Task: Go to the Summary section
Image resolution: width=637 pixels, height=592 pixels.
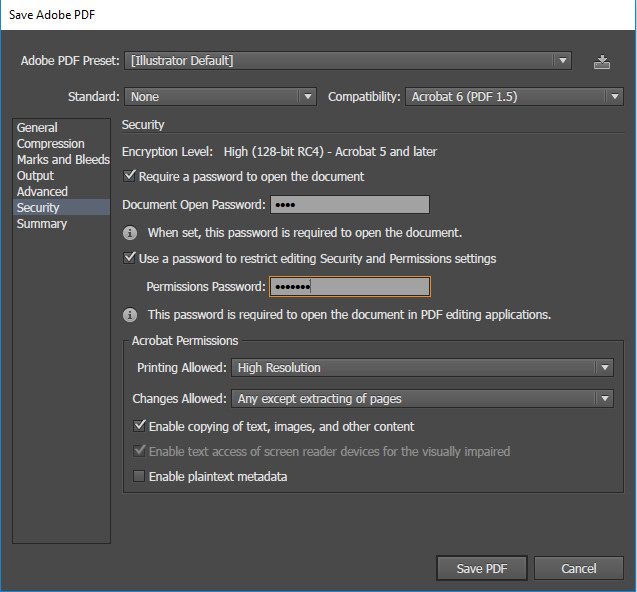Action: tap(42, 224)
